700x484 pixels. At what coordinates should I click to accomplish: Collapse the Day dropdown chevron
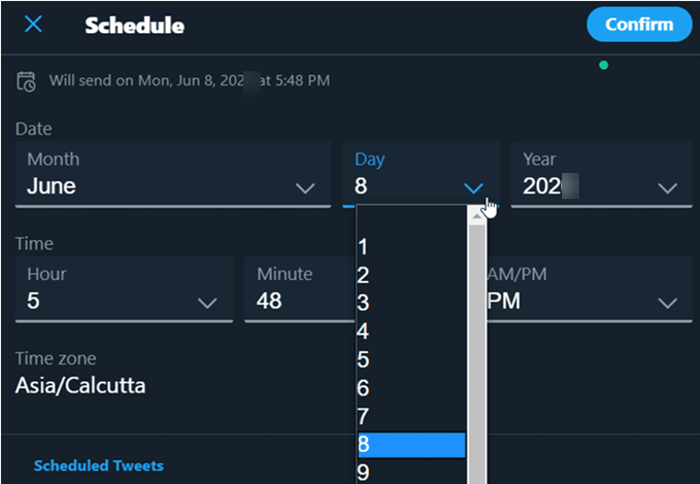[473, 188]
